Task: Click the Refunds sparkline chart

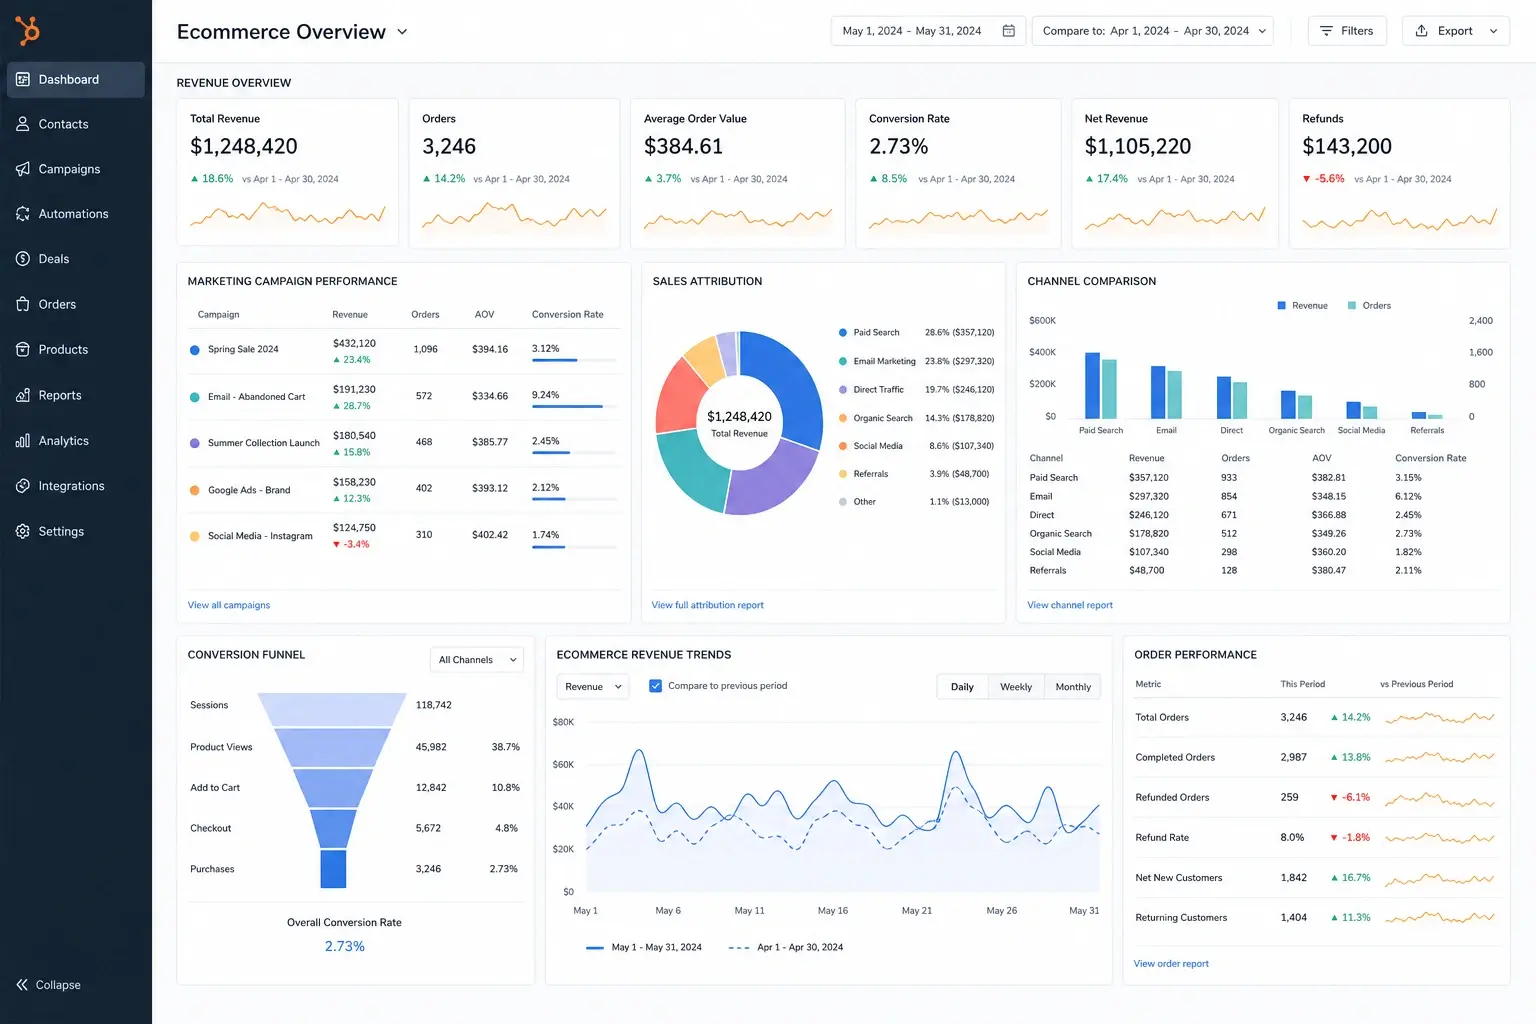Action: [x=1399, y=219]
